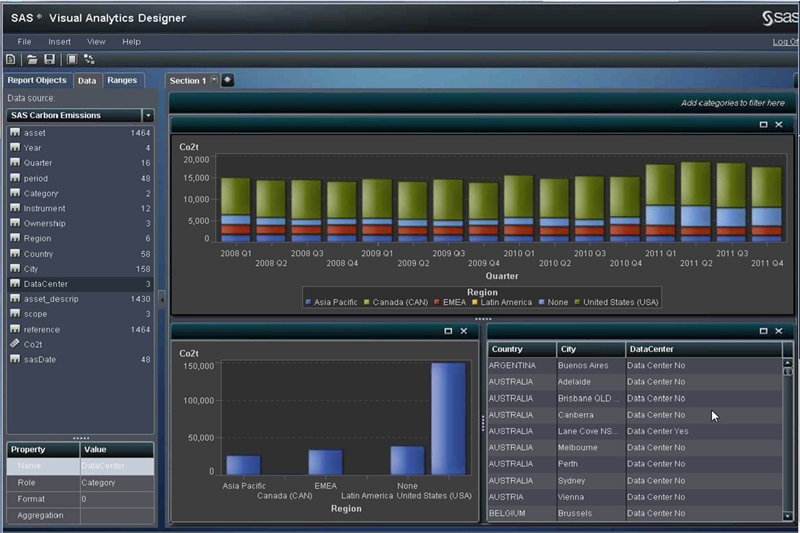
Task: Open the File menu
Action: [24, 42]
